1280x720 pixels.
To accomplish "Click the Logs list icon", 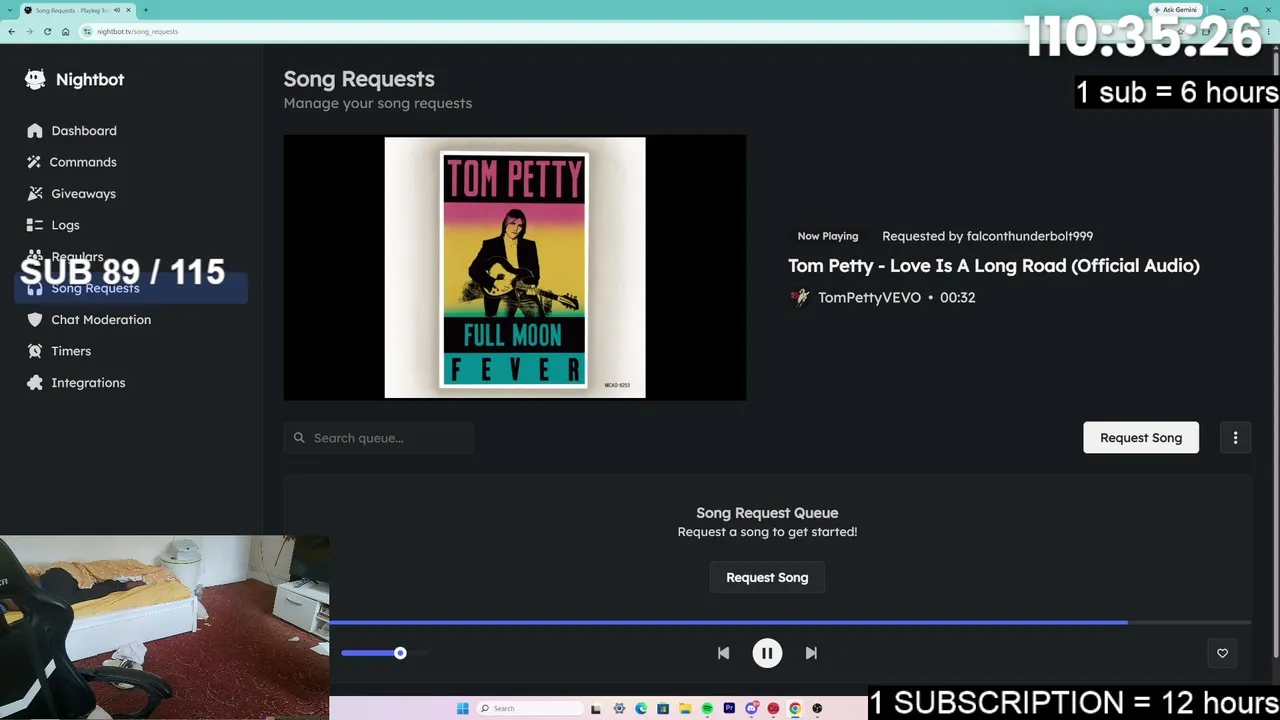I will [x=35, y=225].
